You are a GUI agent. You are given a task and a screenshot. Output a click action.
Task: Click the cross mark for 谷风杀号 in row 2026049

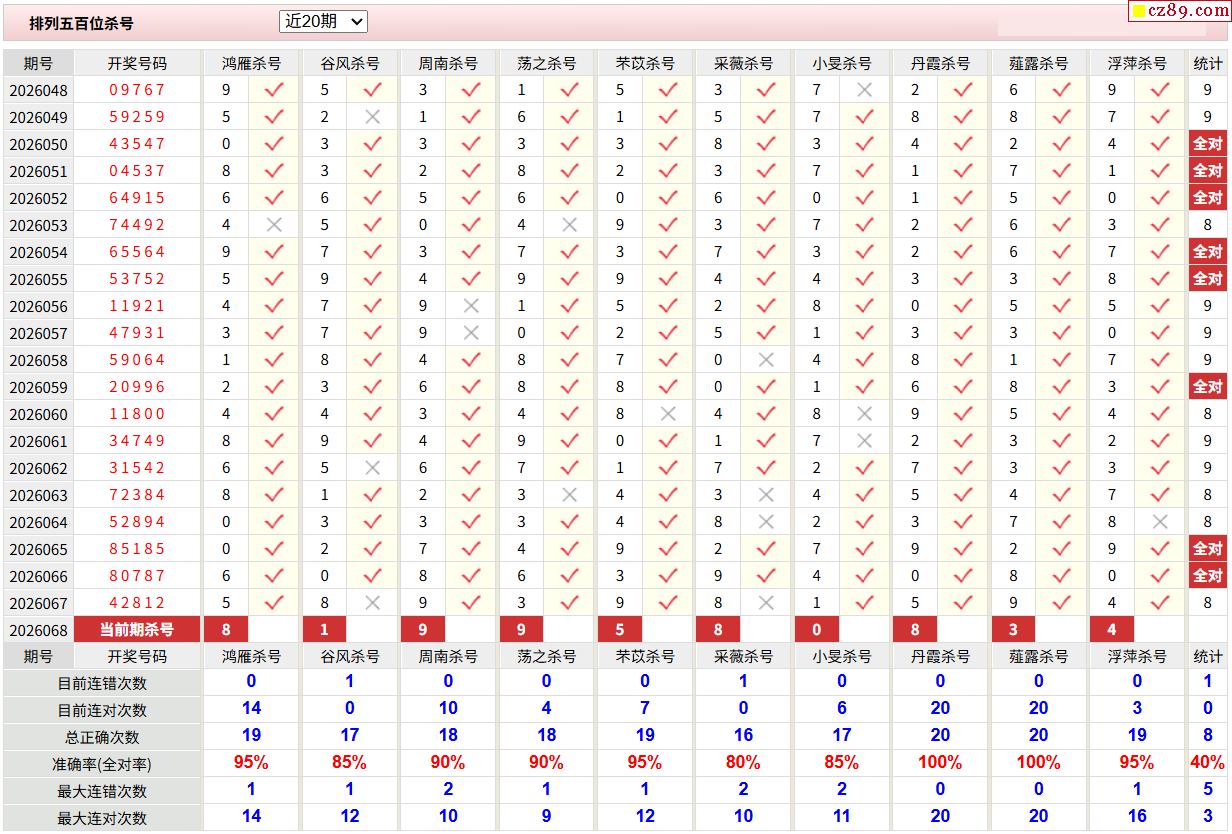tap(373, 116)
